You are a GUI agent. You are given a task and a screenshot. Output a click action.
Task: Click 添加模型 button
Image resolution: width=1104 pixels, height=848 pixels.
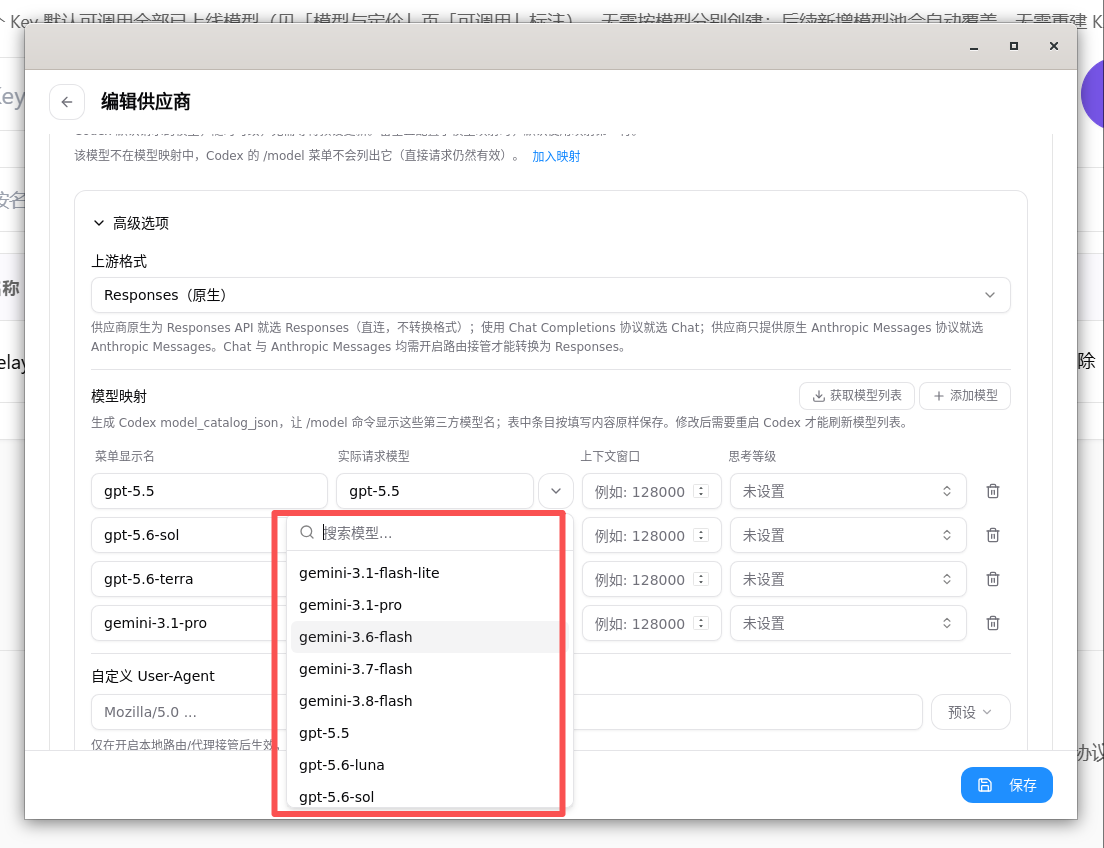point(965,396)
